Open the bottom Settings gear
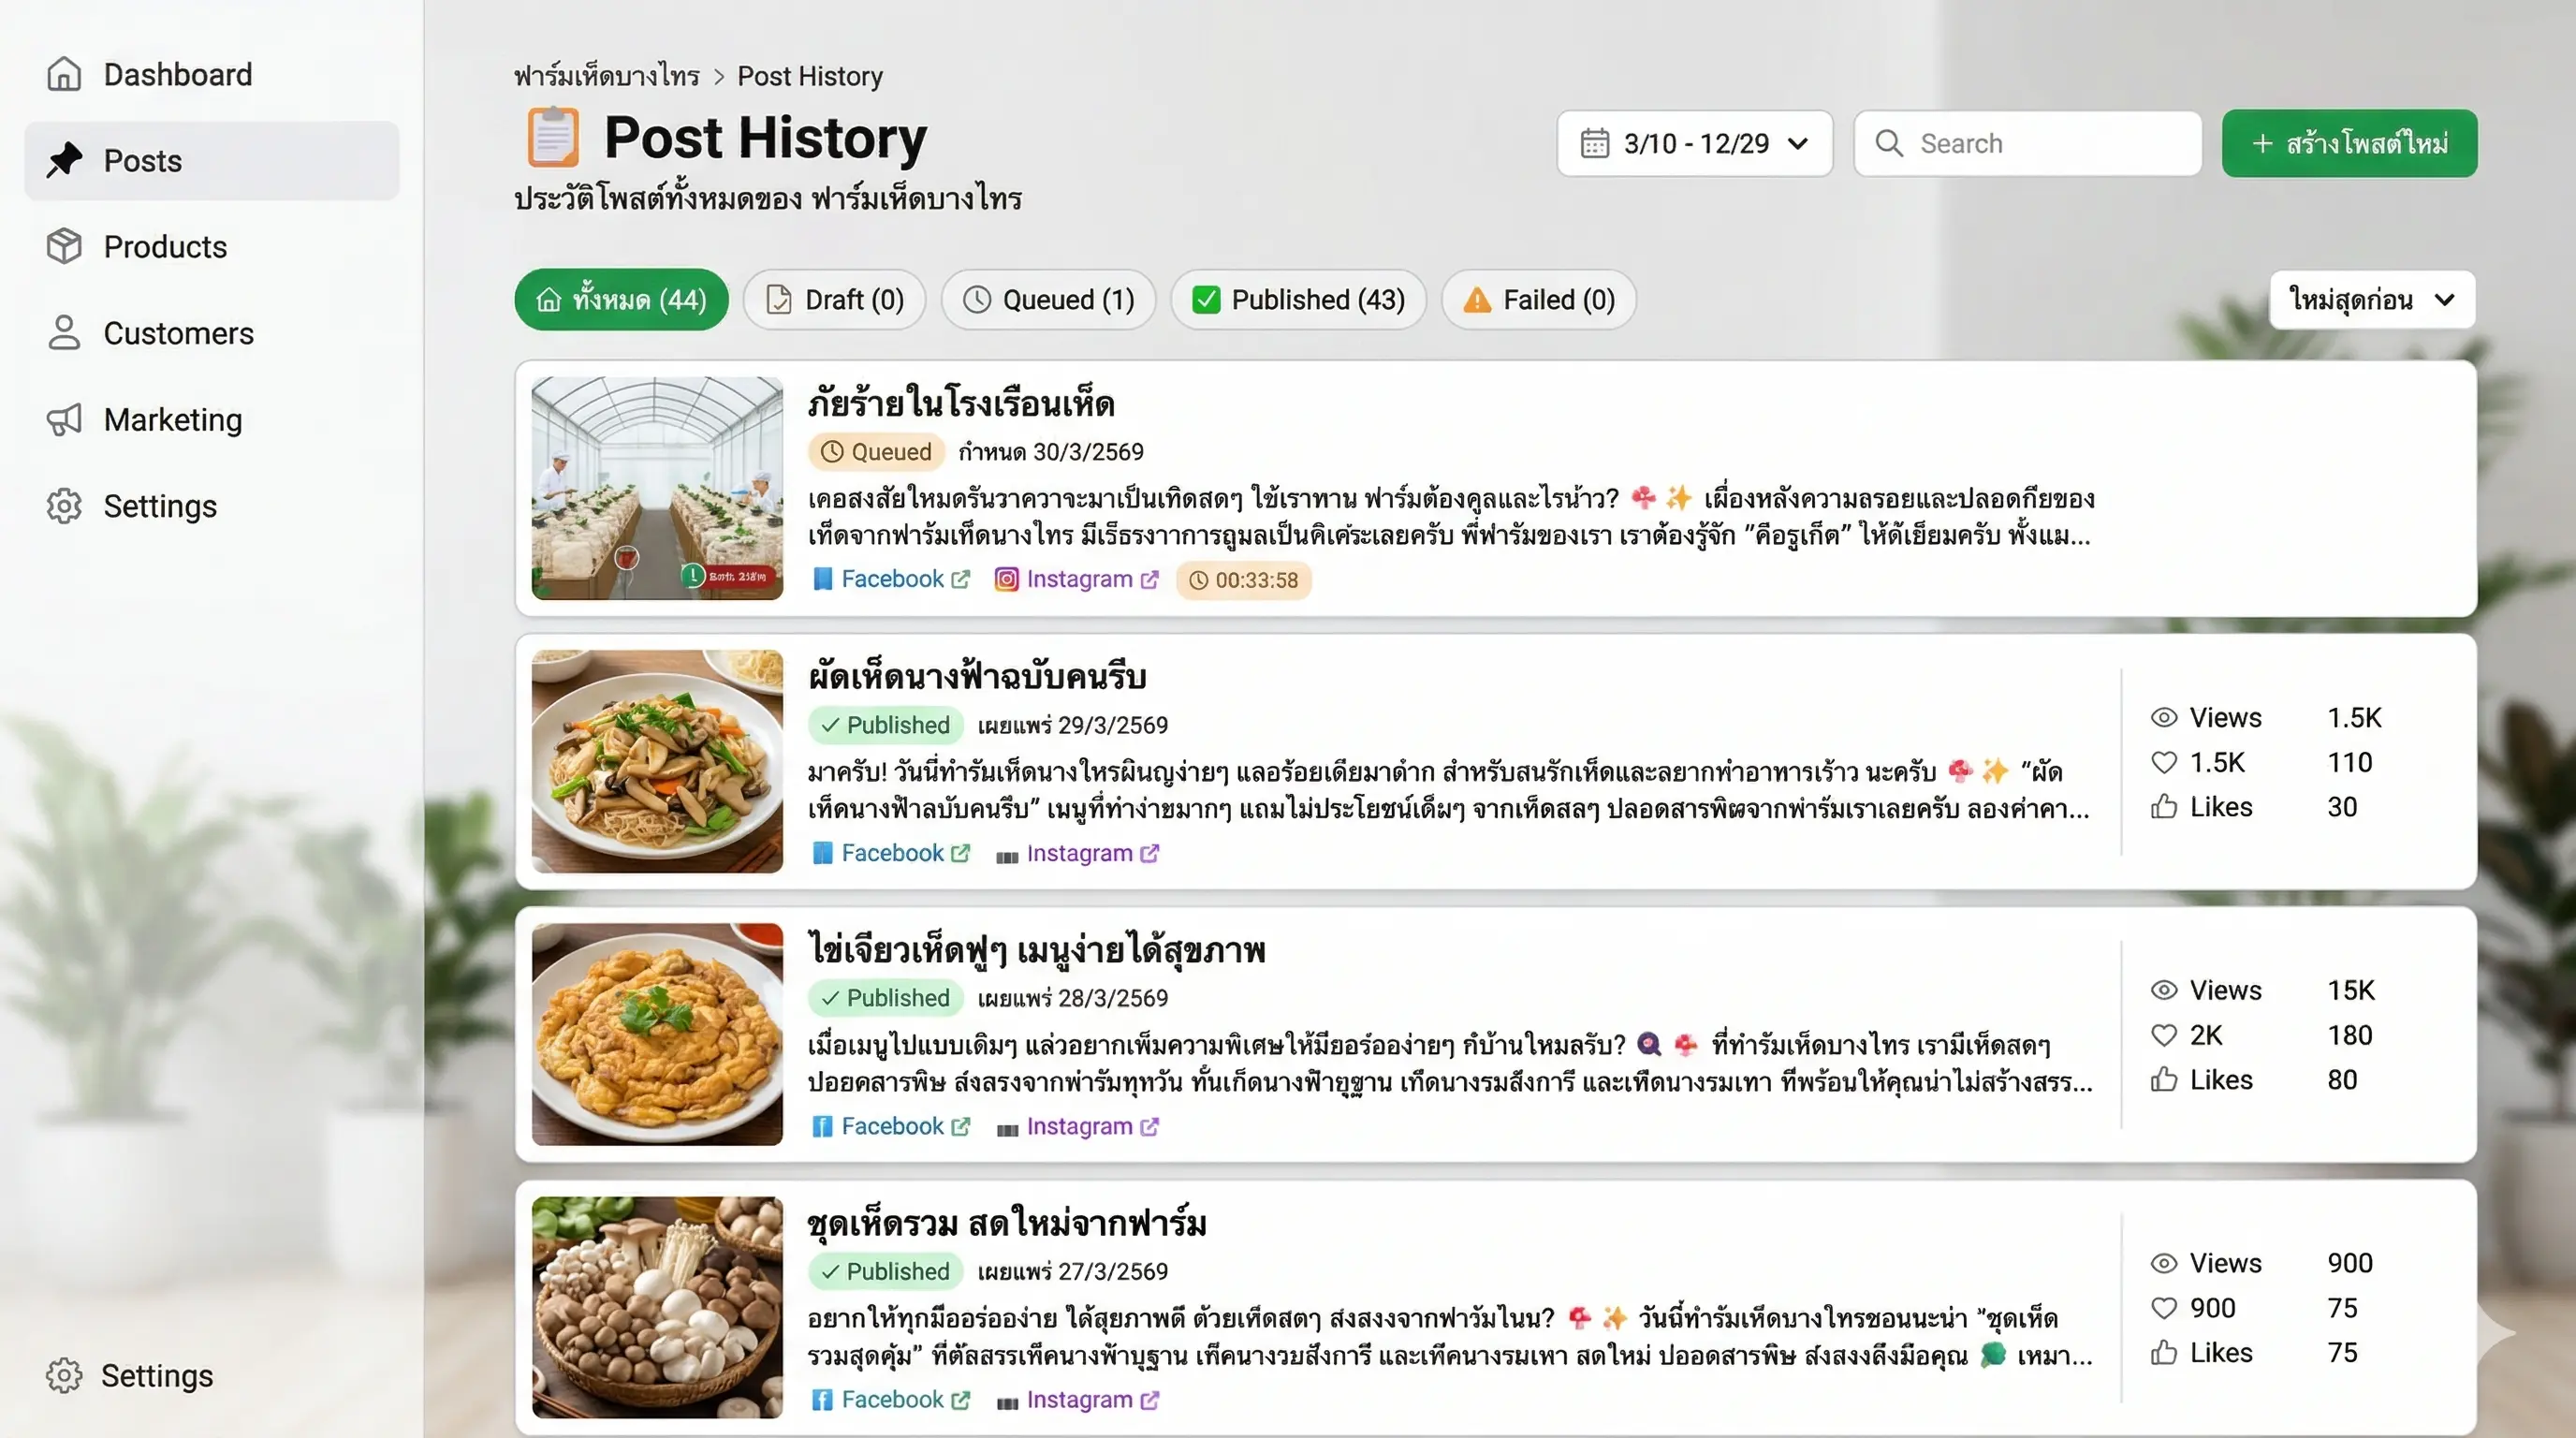 64,1376
